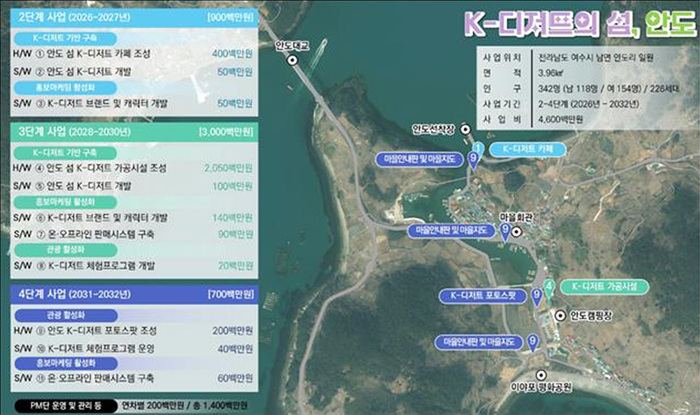
Task: Click numbered pin 1 beside K-디저트 카페
Action: pos(478,150)
